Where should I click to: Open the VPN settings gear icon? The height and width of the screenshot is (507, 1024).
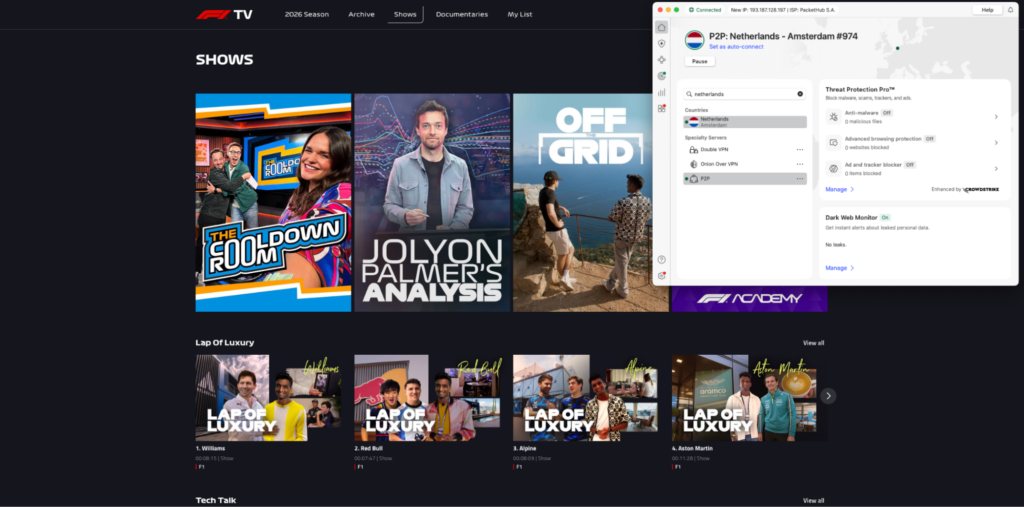662,276
